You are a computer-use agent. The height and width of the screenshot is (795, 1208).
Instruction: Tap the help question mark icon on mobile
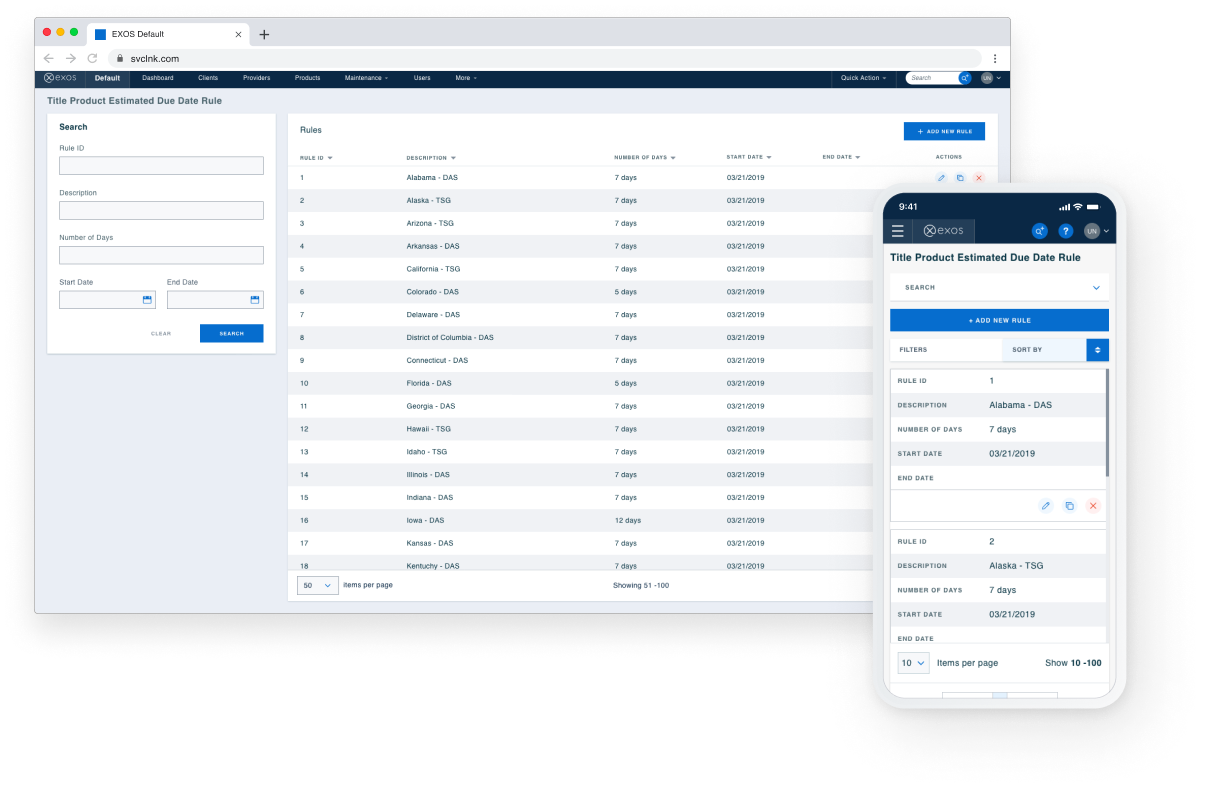(1066, 231)
